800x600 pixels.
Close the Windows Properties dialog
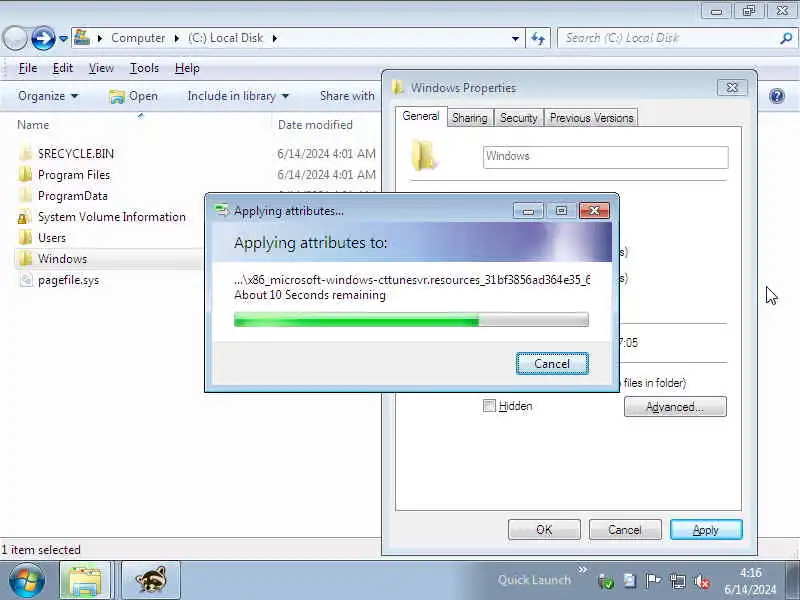[x=732, y=87]
